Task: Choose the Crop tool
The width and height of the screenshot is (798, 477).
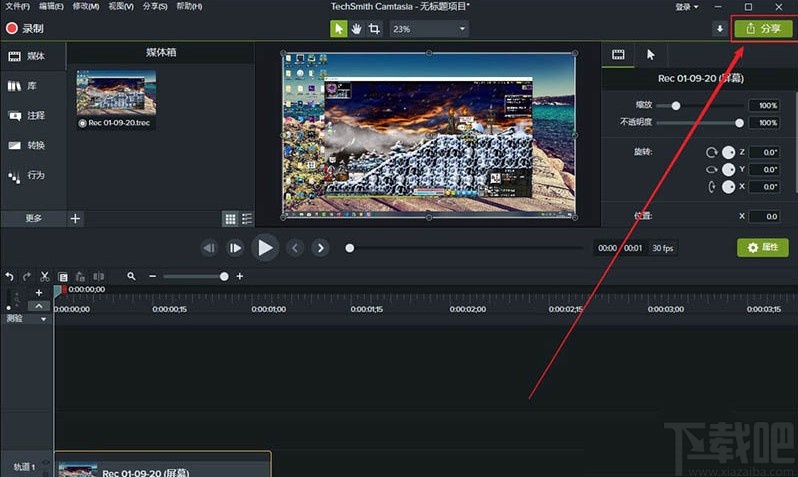Action: click(x=374, y=29)
